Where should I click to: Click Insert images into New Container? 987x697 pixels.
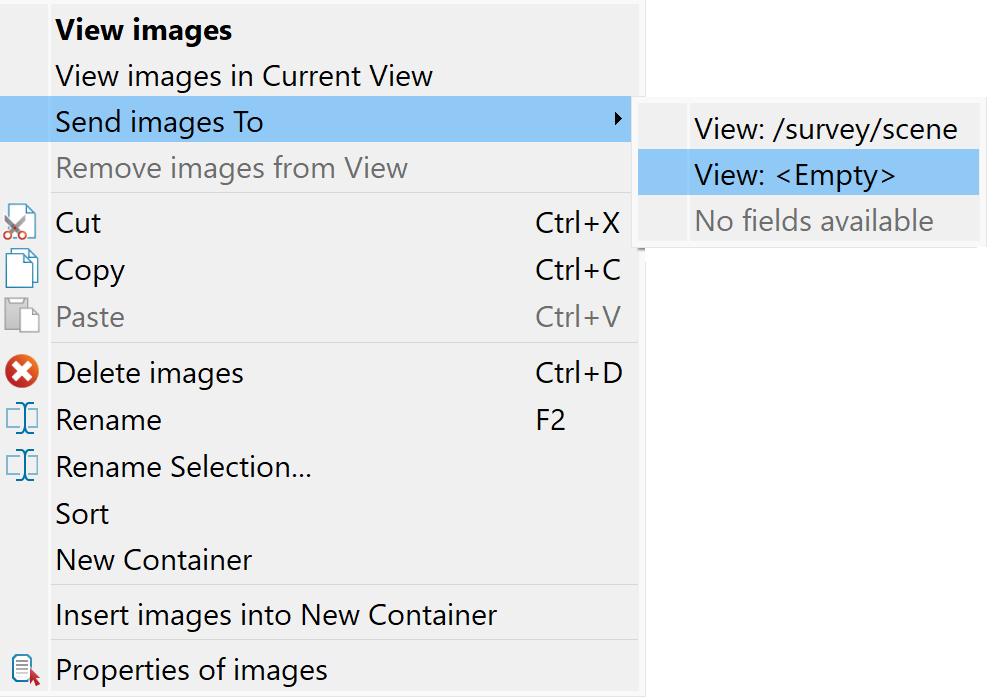pos(276,615)
